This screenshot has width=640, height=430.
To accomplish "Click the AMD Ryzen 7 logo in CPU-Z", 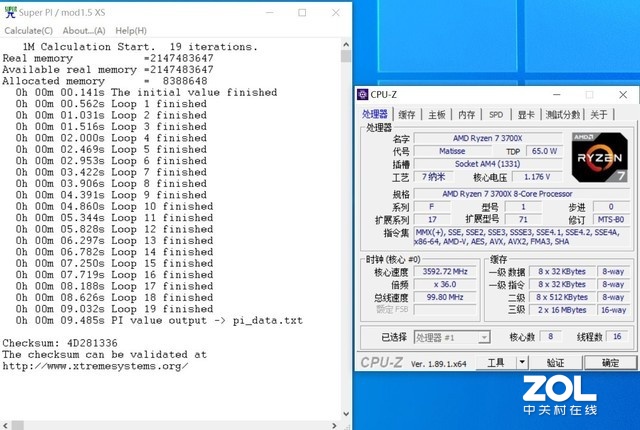I will pos(600,157).
